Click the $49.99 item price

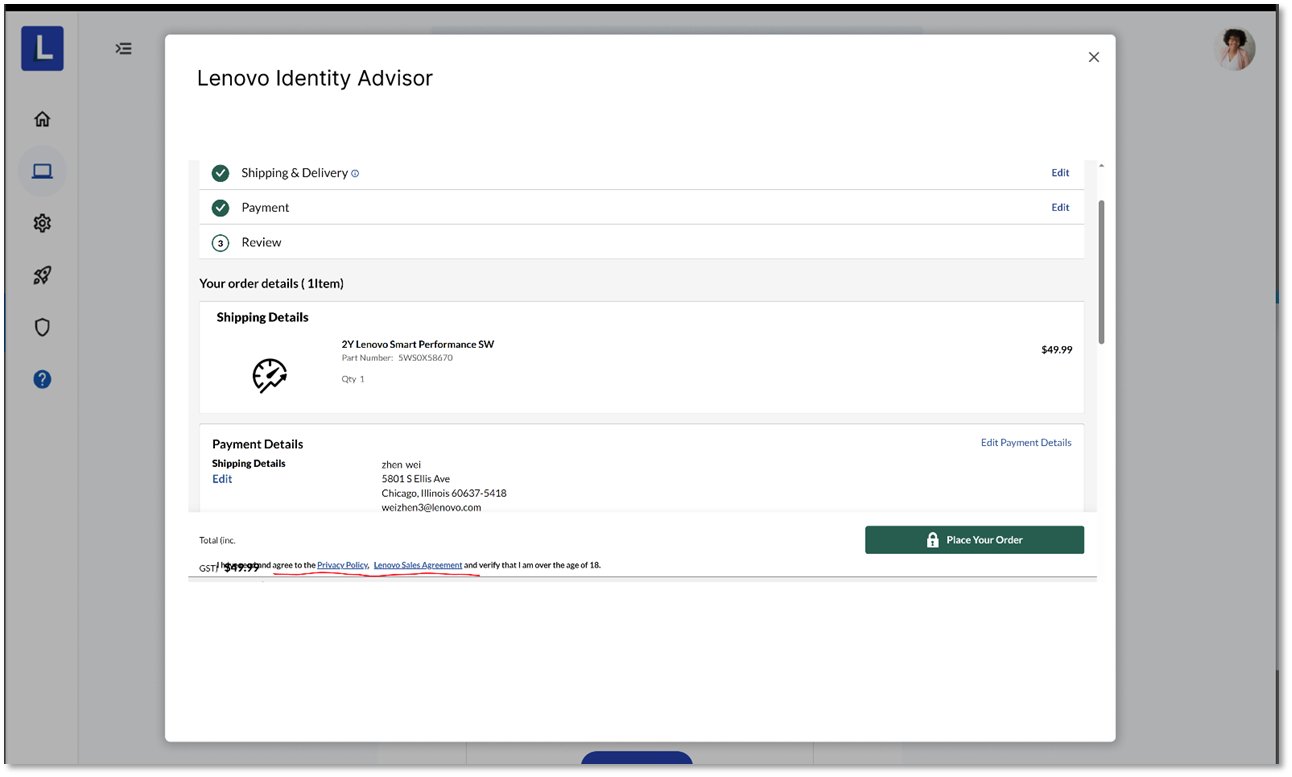click(1056, 350)
